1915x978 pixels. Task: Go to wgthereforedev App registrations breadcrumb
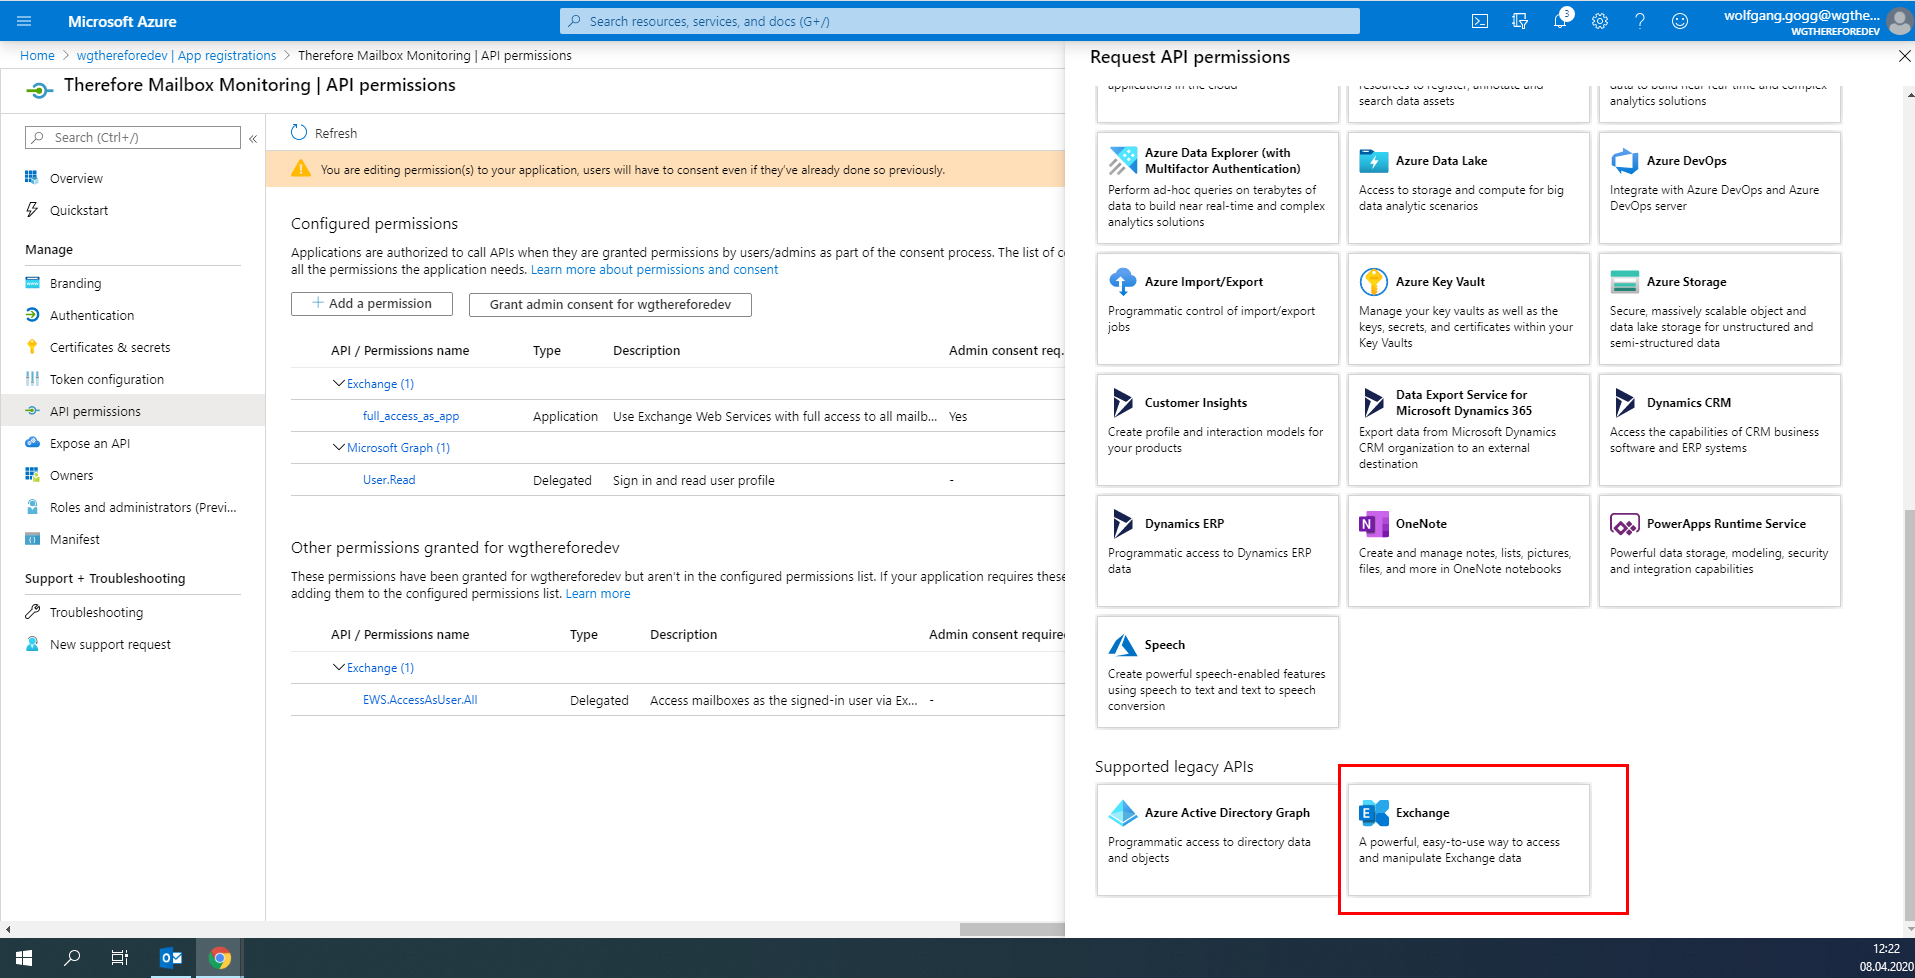(176, 55)
